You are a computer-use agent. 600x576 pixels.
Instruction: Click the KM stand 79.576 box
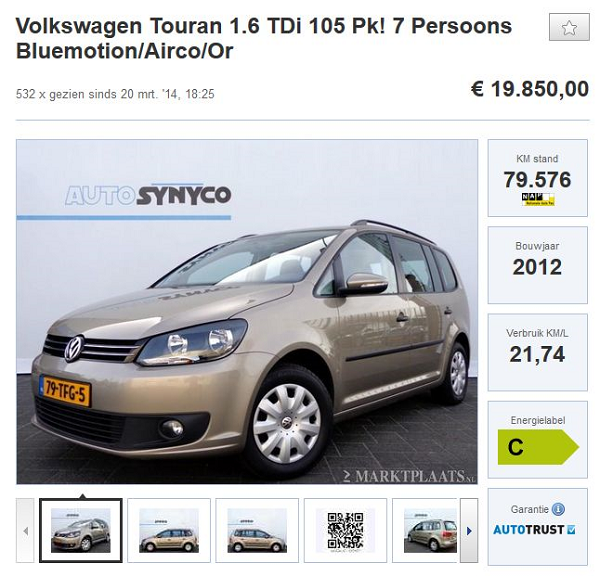tap(538, 178)
